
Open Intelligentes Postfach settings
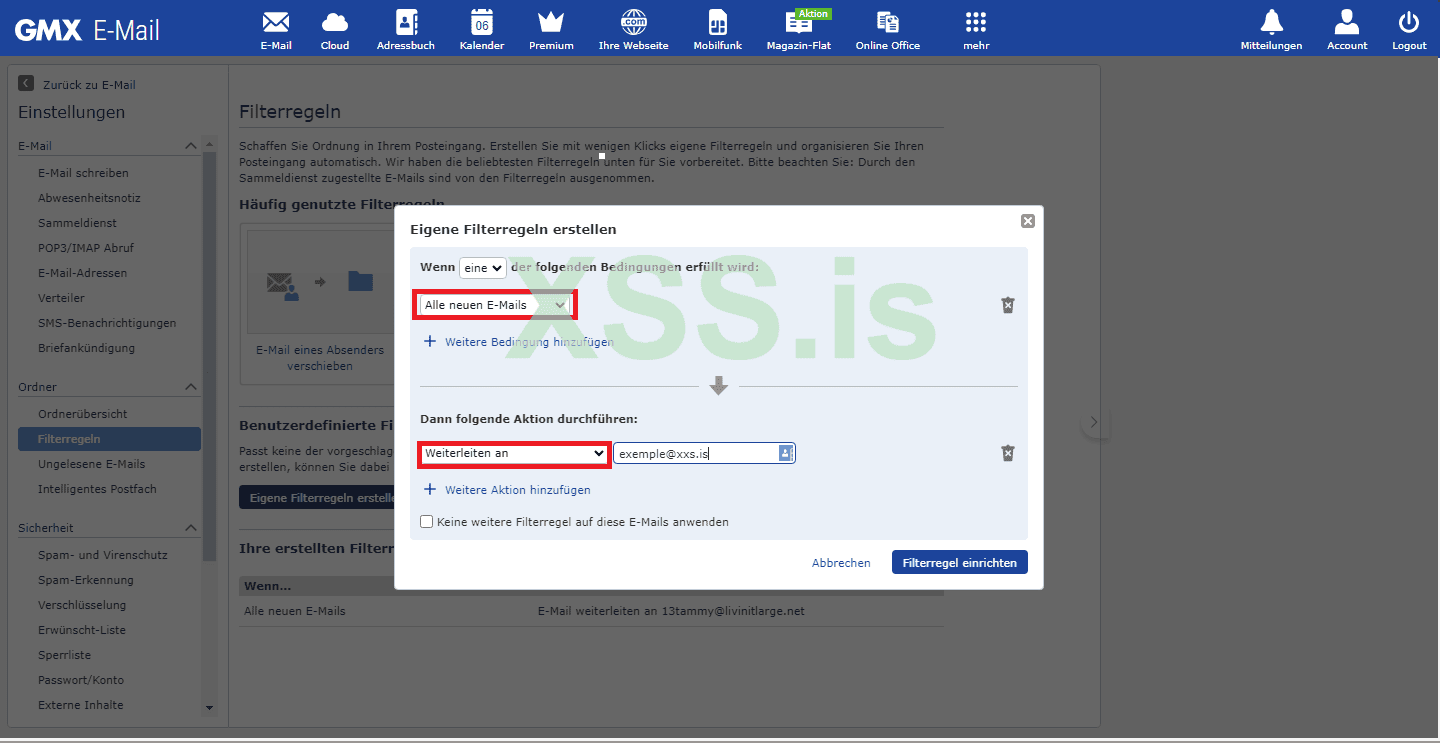(x=97, y=489)
